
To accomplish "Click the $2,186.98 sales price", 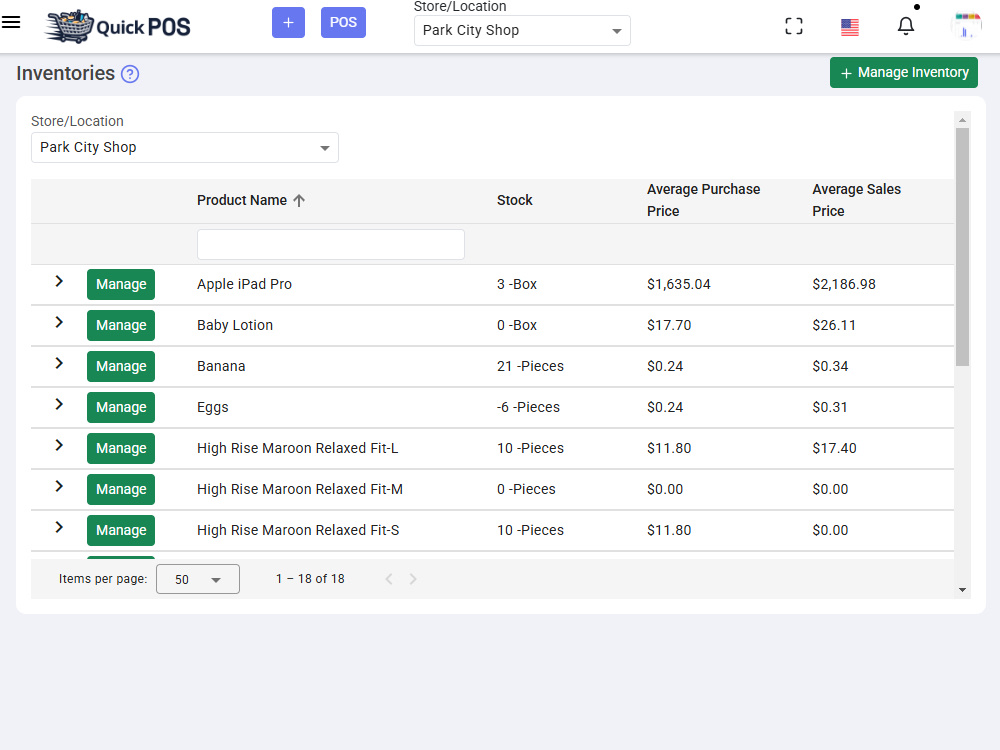I will [x=844, y=284].
